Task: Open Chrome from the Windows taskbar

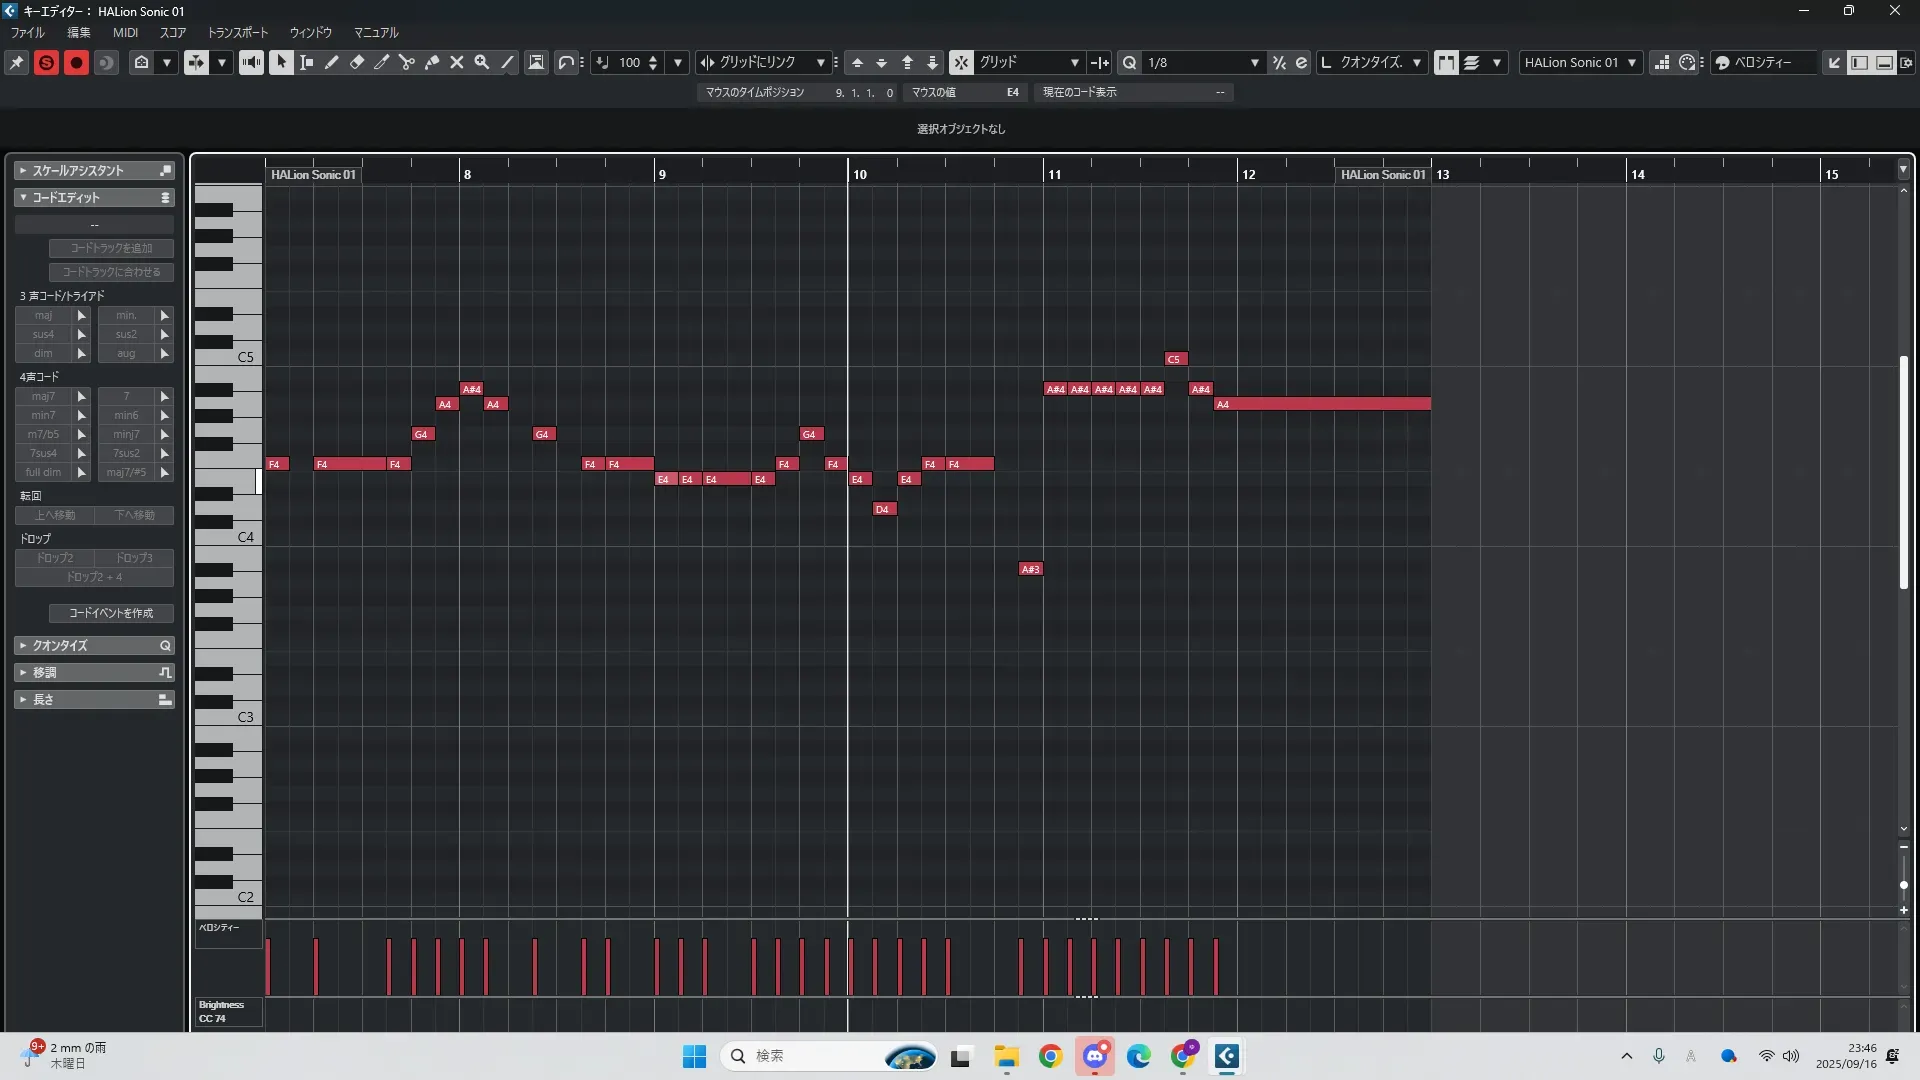Action: point(1050,1056)
